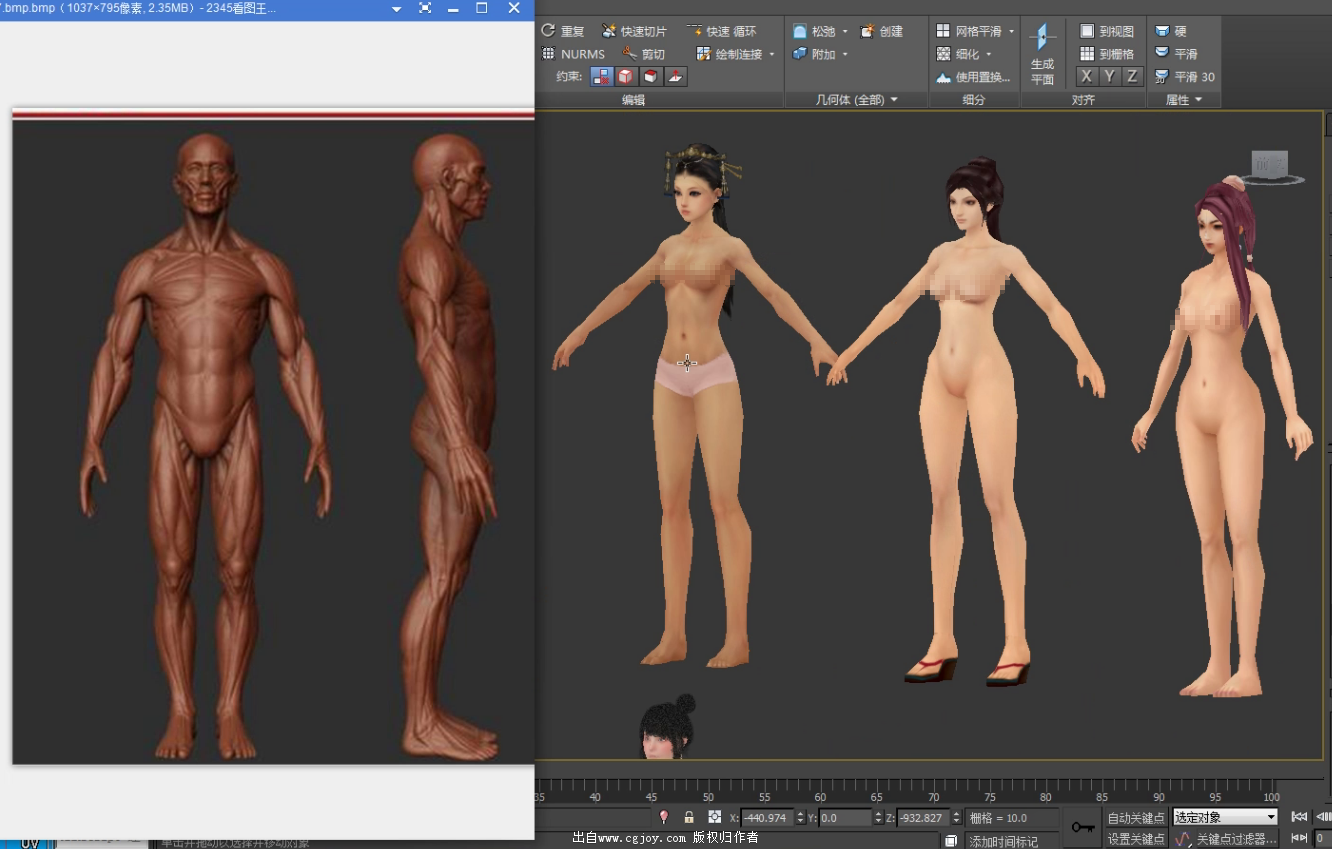Viewport: 1332px width, 849px height.
Task: Toggle the selection lock padlock
Action: pos(689,817)
